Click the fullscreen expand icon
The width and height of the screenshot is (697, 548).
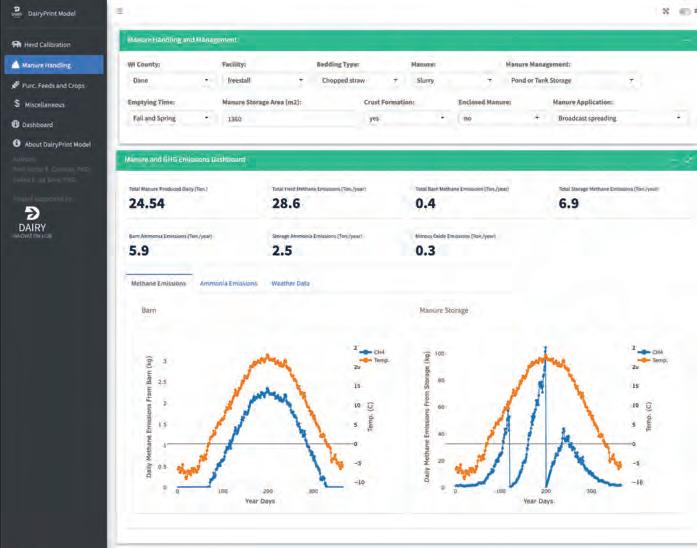coord(665,11)
